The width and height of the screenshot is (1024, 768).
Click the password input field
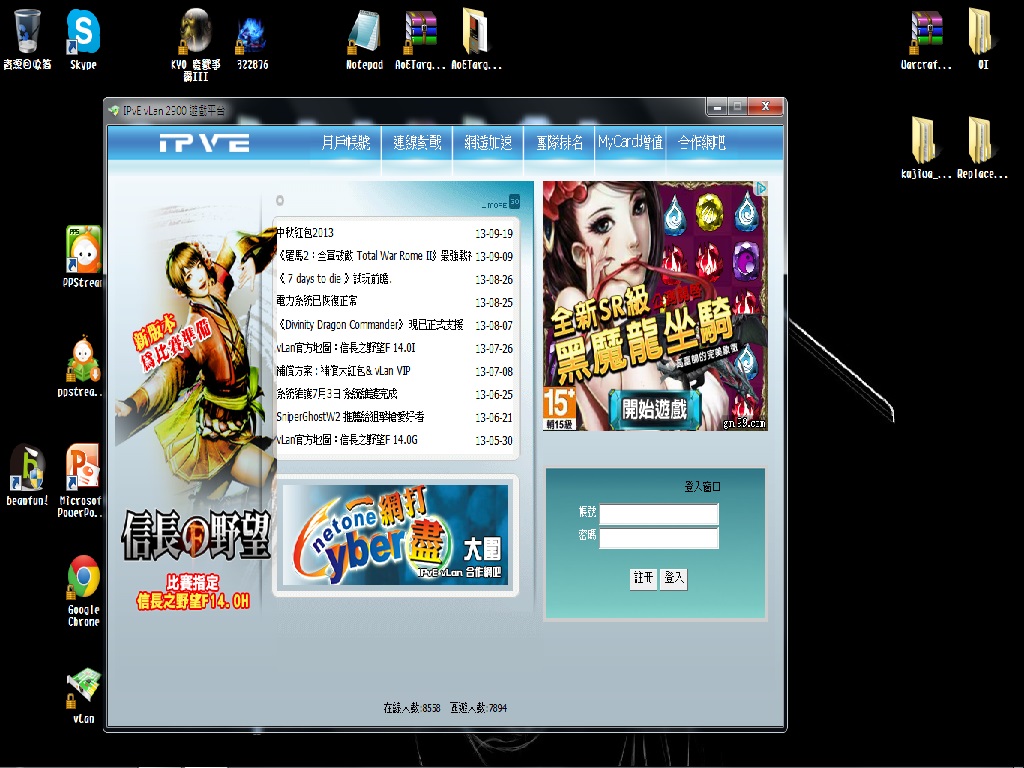(x=659, y=537)
